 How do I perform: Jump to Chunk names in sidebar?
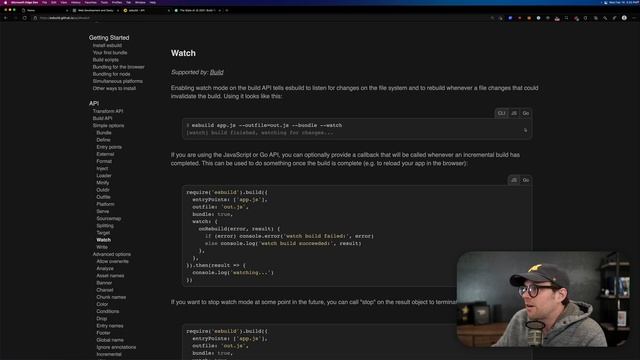[x=111, y=297]
